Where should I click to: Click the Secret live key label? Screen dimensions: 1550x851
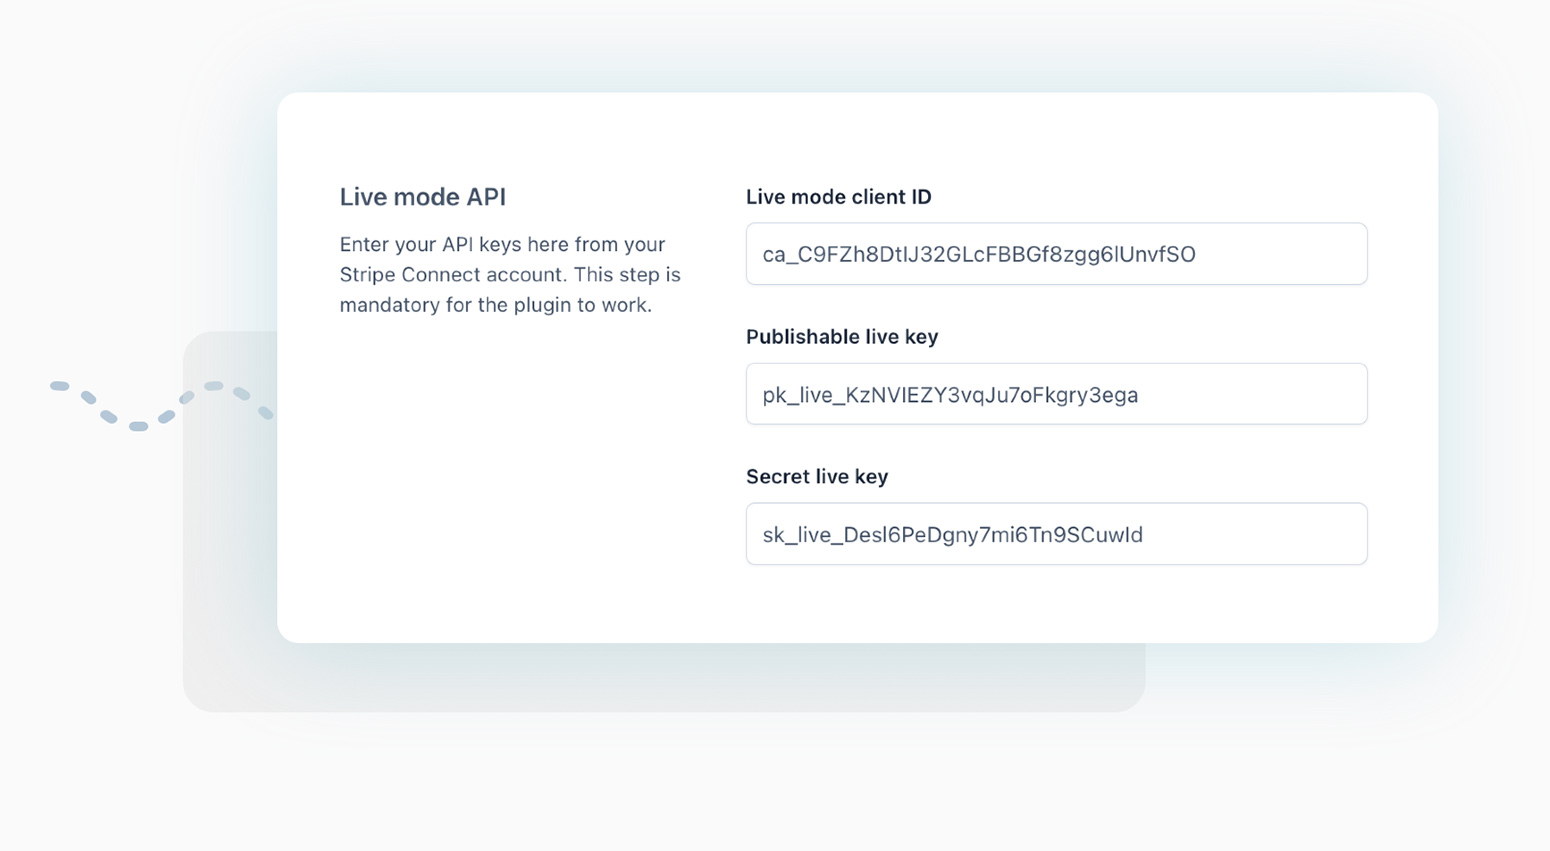817,477
